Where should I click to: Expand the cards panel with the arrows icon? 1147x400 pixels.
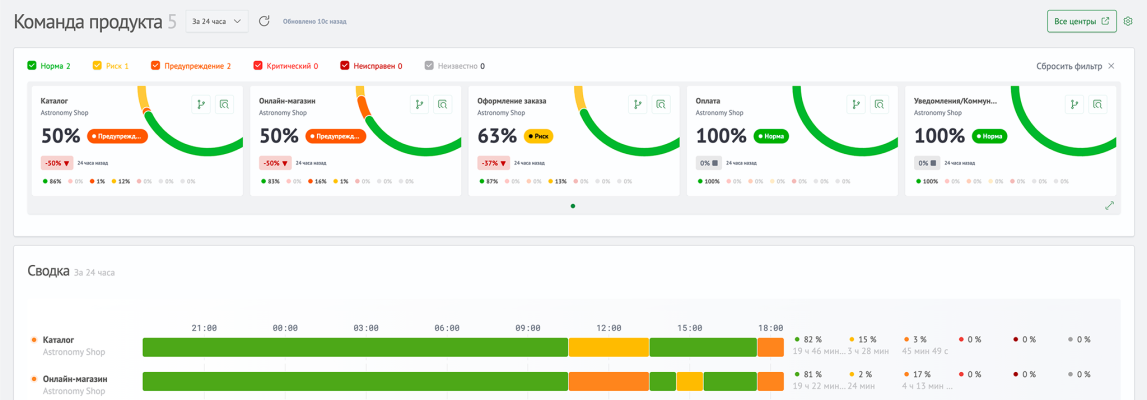click(x=1109, y=205)
